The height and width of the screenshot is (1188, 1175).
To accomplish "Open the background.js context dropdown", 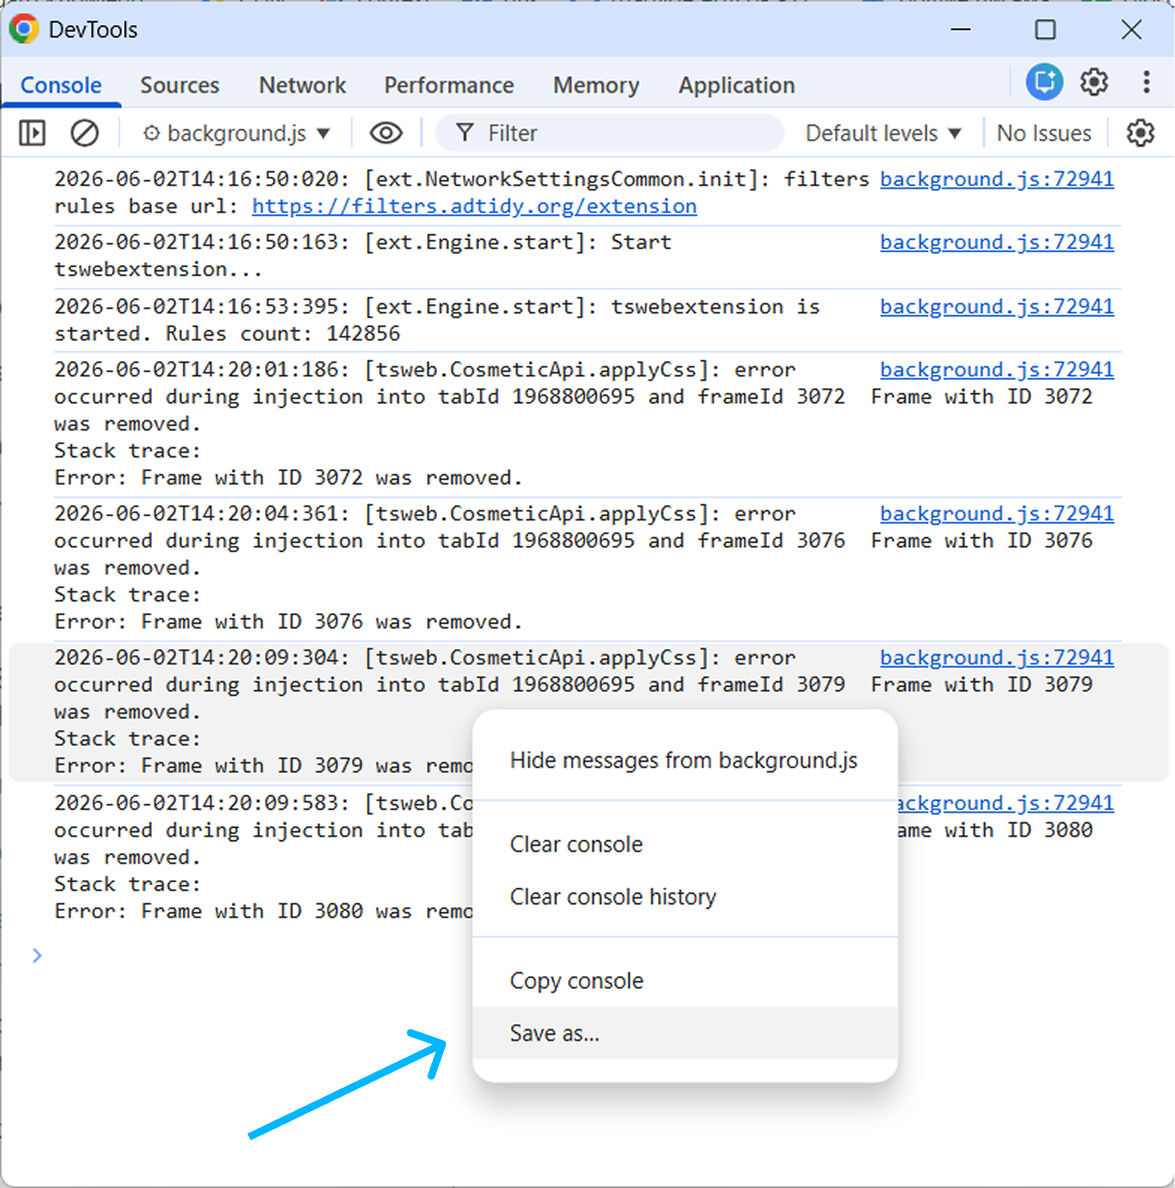I will tap(237, 133).
